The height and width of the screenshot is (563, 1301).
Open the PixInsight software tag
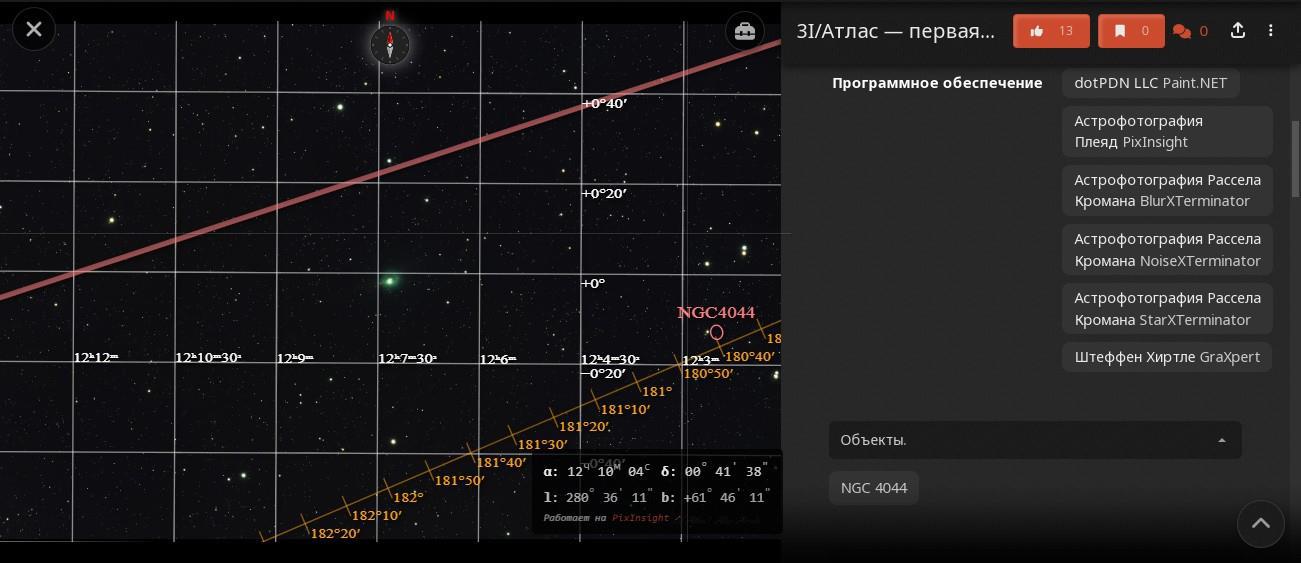[x=1167, y=131]
